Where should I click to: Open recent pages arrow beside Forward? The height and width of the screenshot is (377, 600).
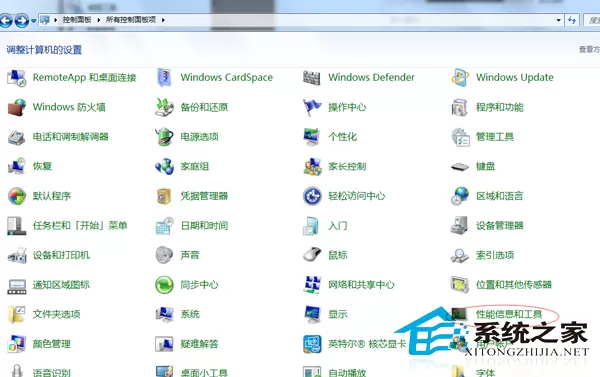(x=34, y=21)
